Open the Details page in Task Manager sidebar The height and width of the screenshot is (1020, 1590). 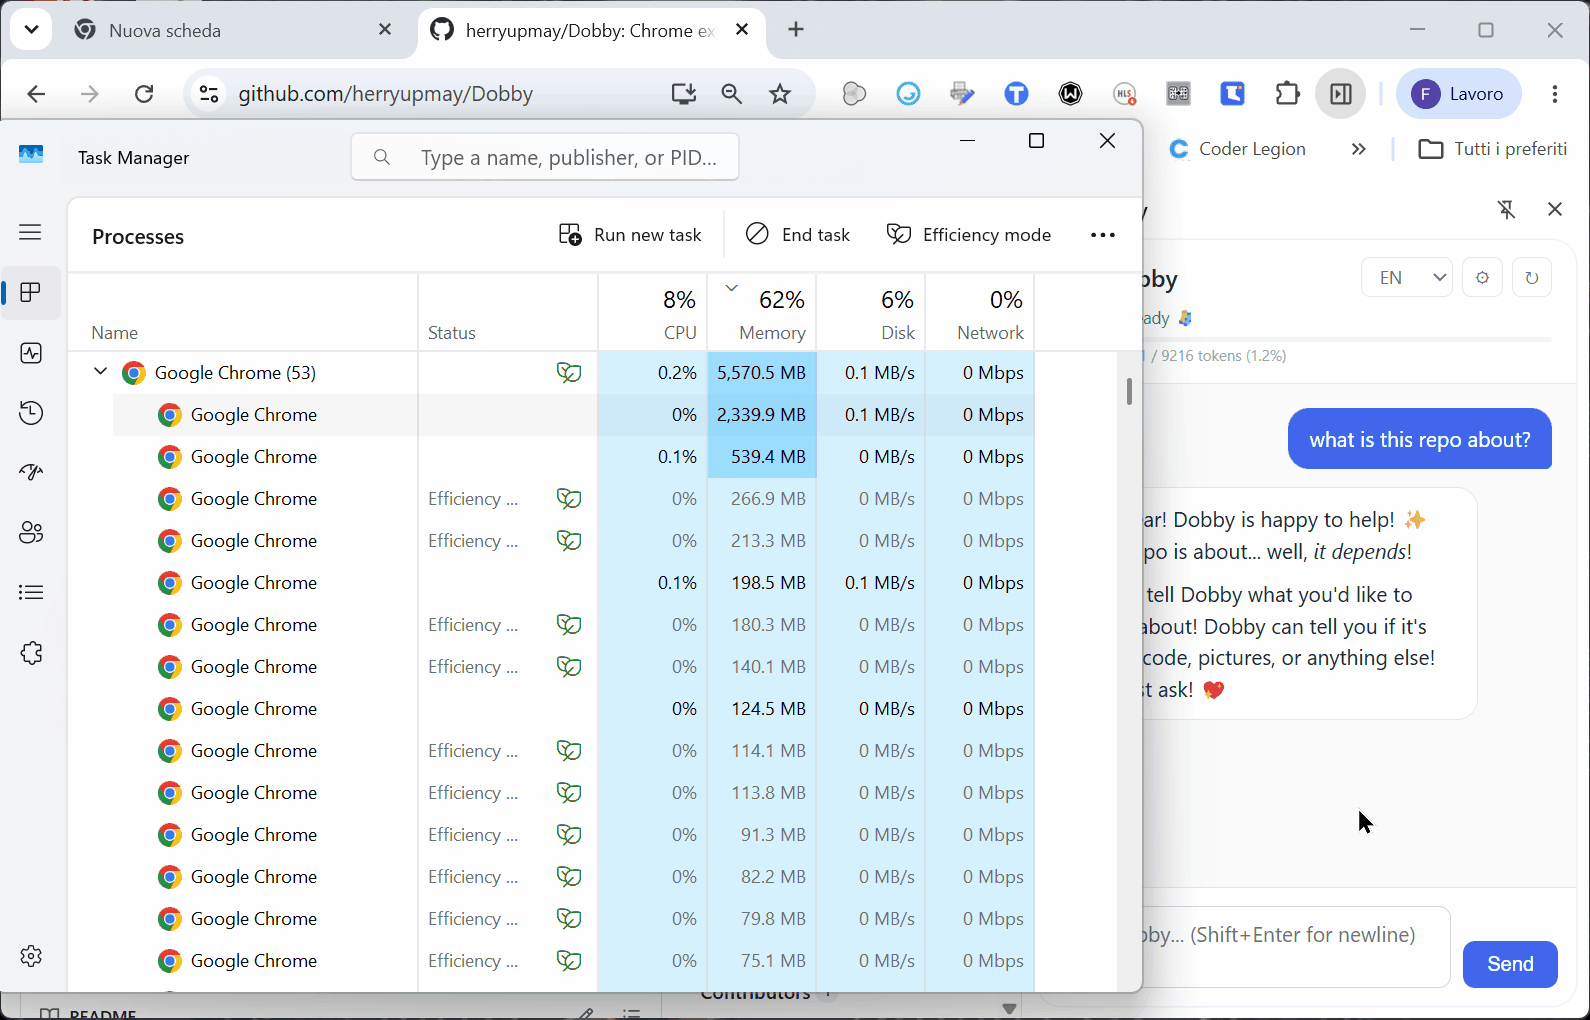(x=31, y=592)
